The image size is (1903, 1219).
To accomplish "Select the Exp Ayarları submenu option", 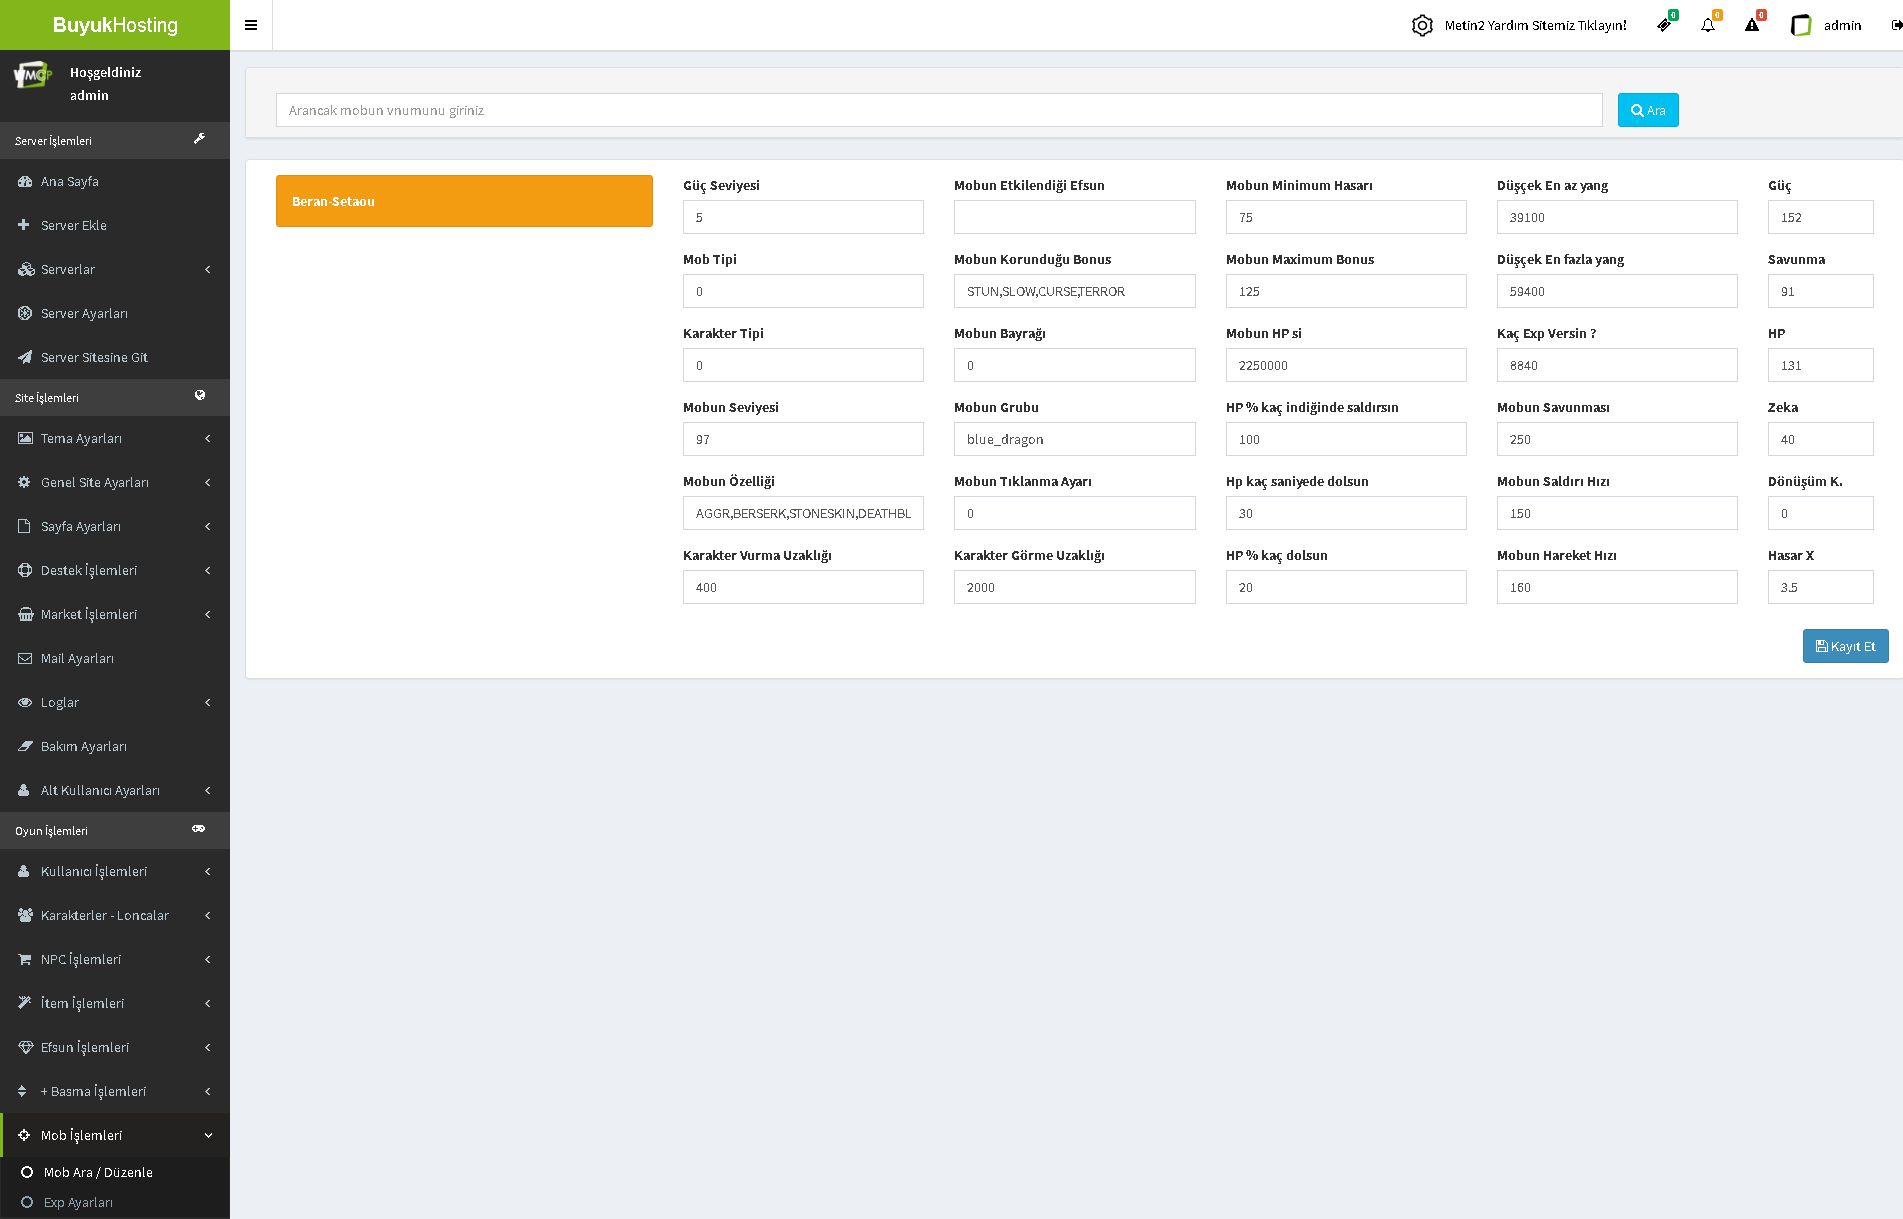I will [78, 1202].
